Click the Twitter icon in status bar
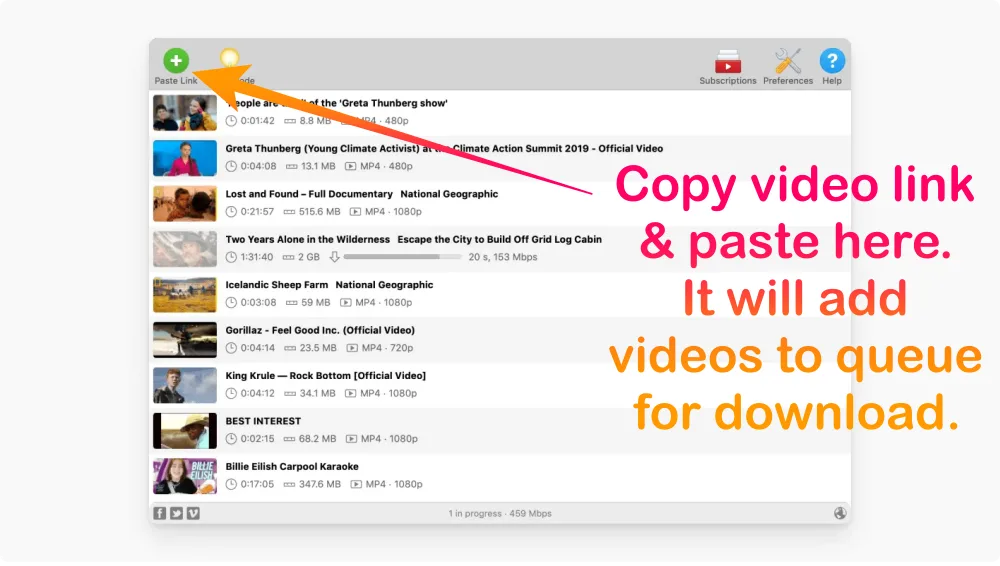The image size is (1000, 566). tap(176, 513)
